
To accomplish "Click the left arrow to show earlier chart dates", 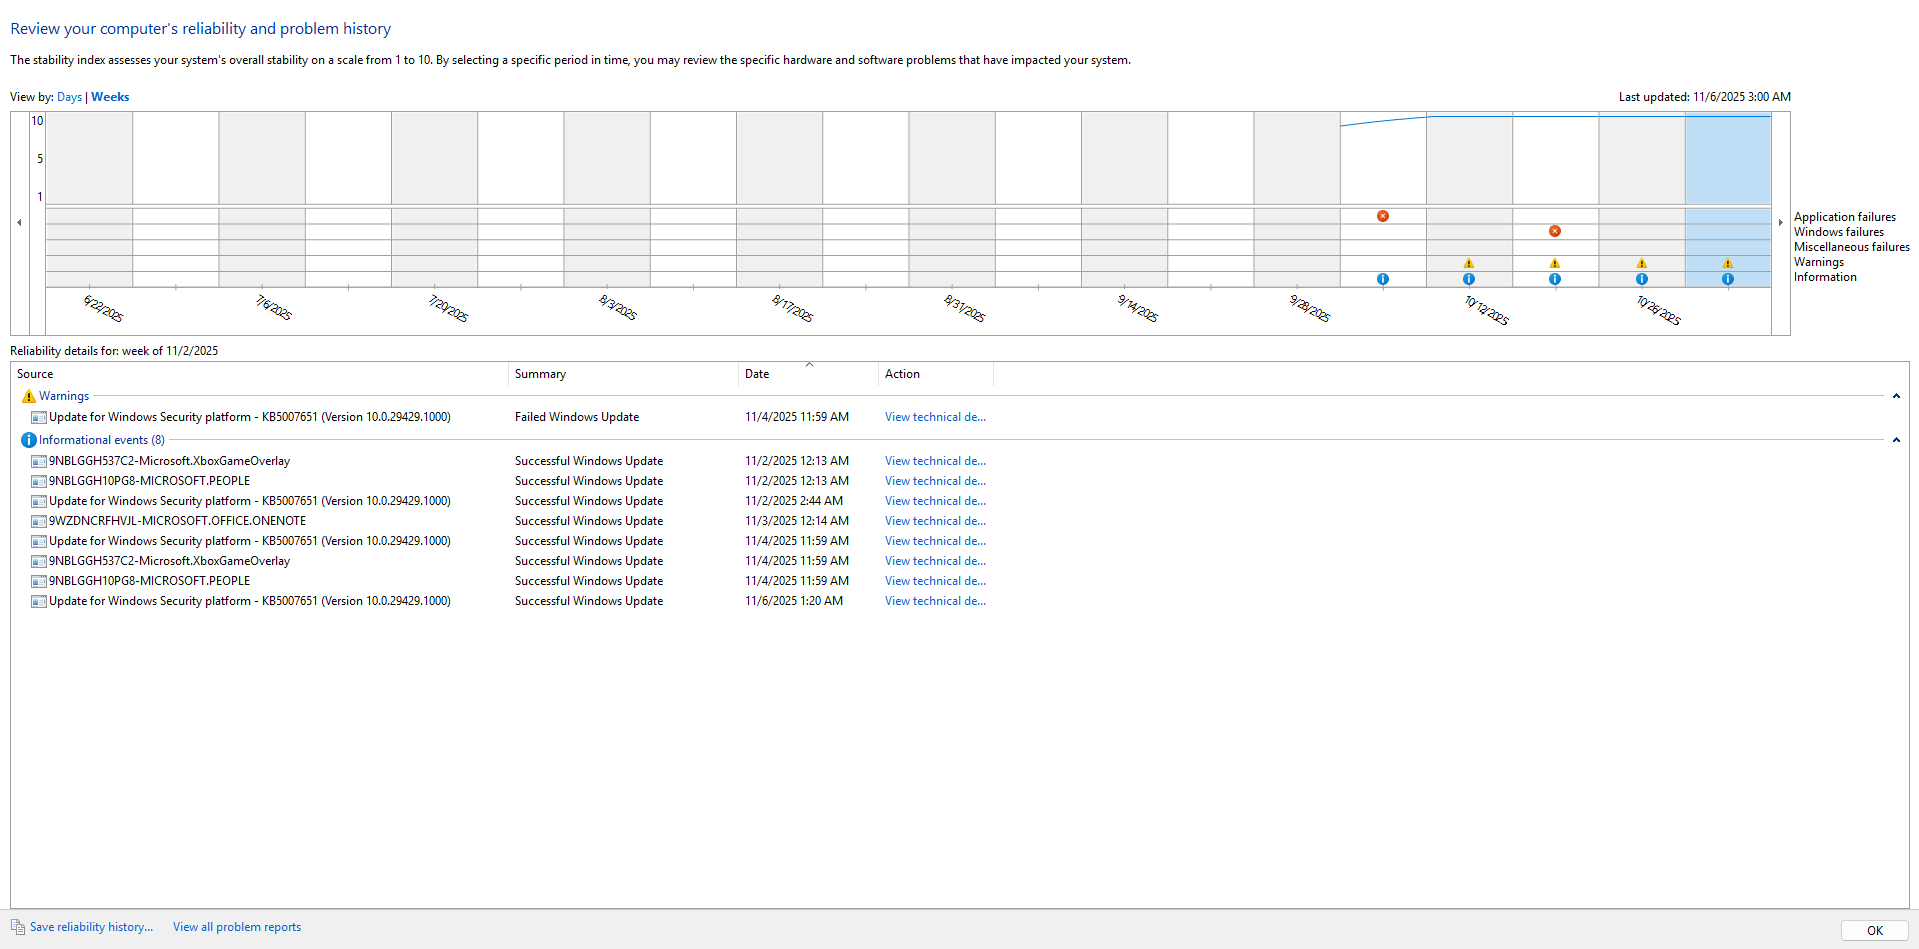I will [19, 222].
